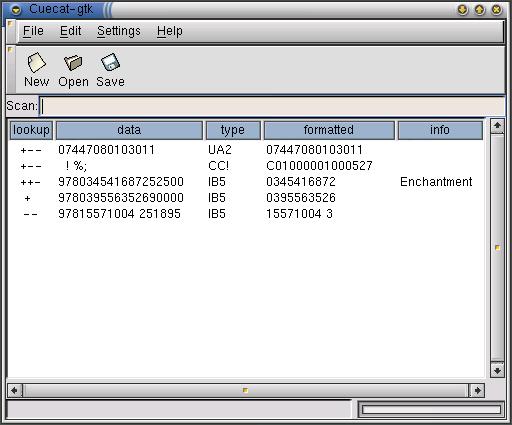
Task: Open the Settings menu
Action: pos(119,31)
